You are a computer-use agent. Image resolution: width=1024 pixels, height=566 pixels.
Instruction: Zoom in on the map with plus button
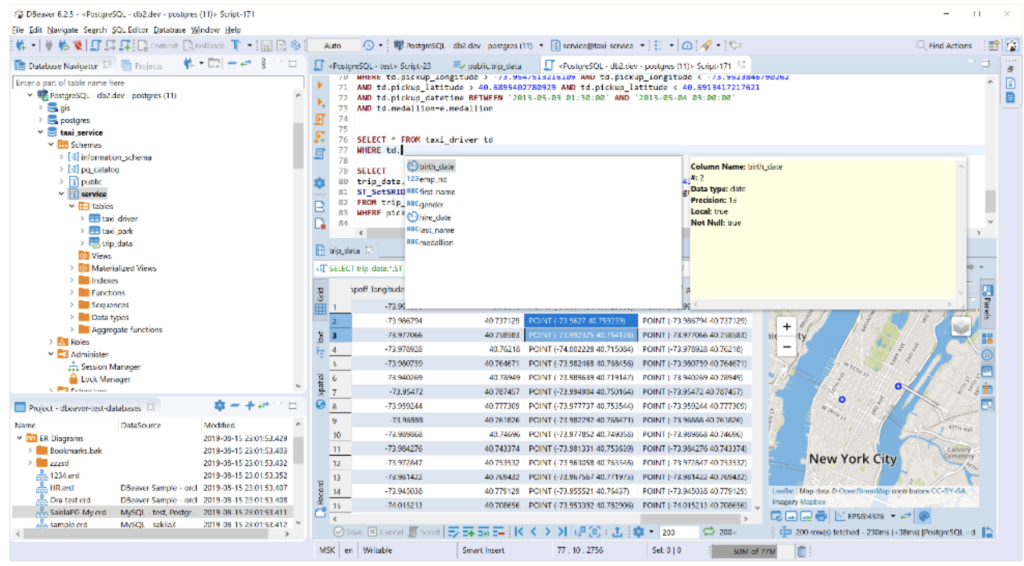[787, 326]
